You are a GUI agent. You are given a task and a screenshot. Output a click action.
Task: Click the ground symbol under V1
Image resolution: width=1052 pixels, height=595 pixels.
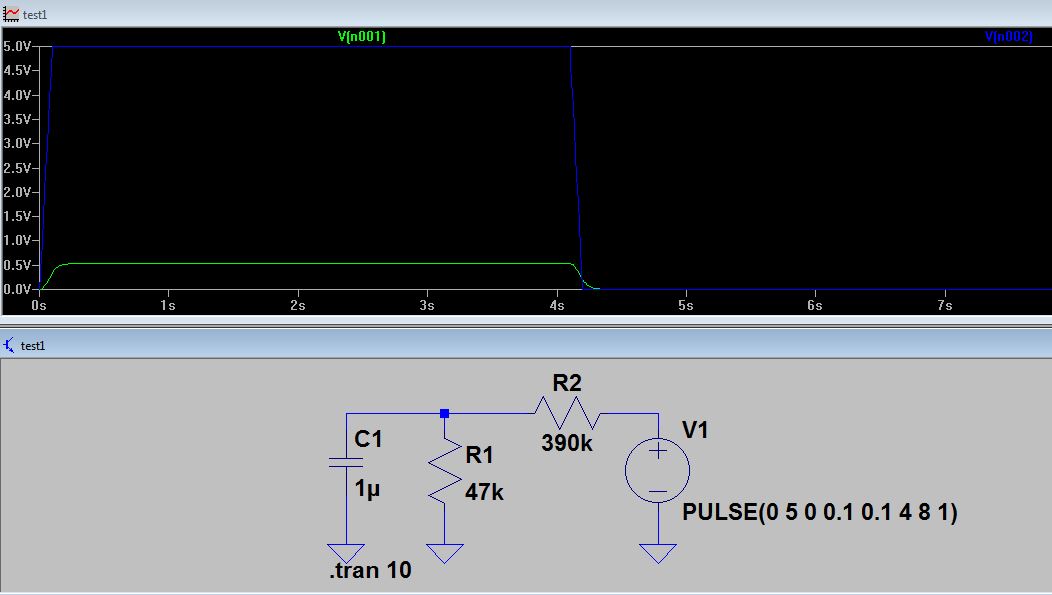(658, 553)
